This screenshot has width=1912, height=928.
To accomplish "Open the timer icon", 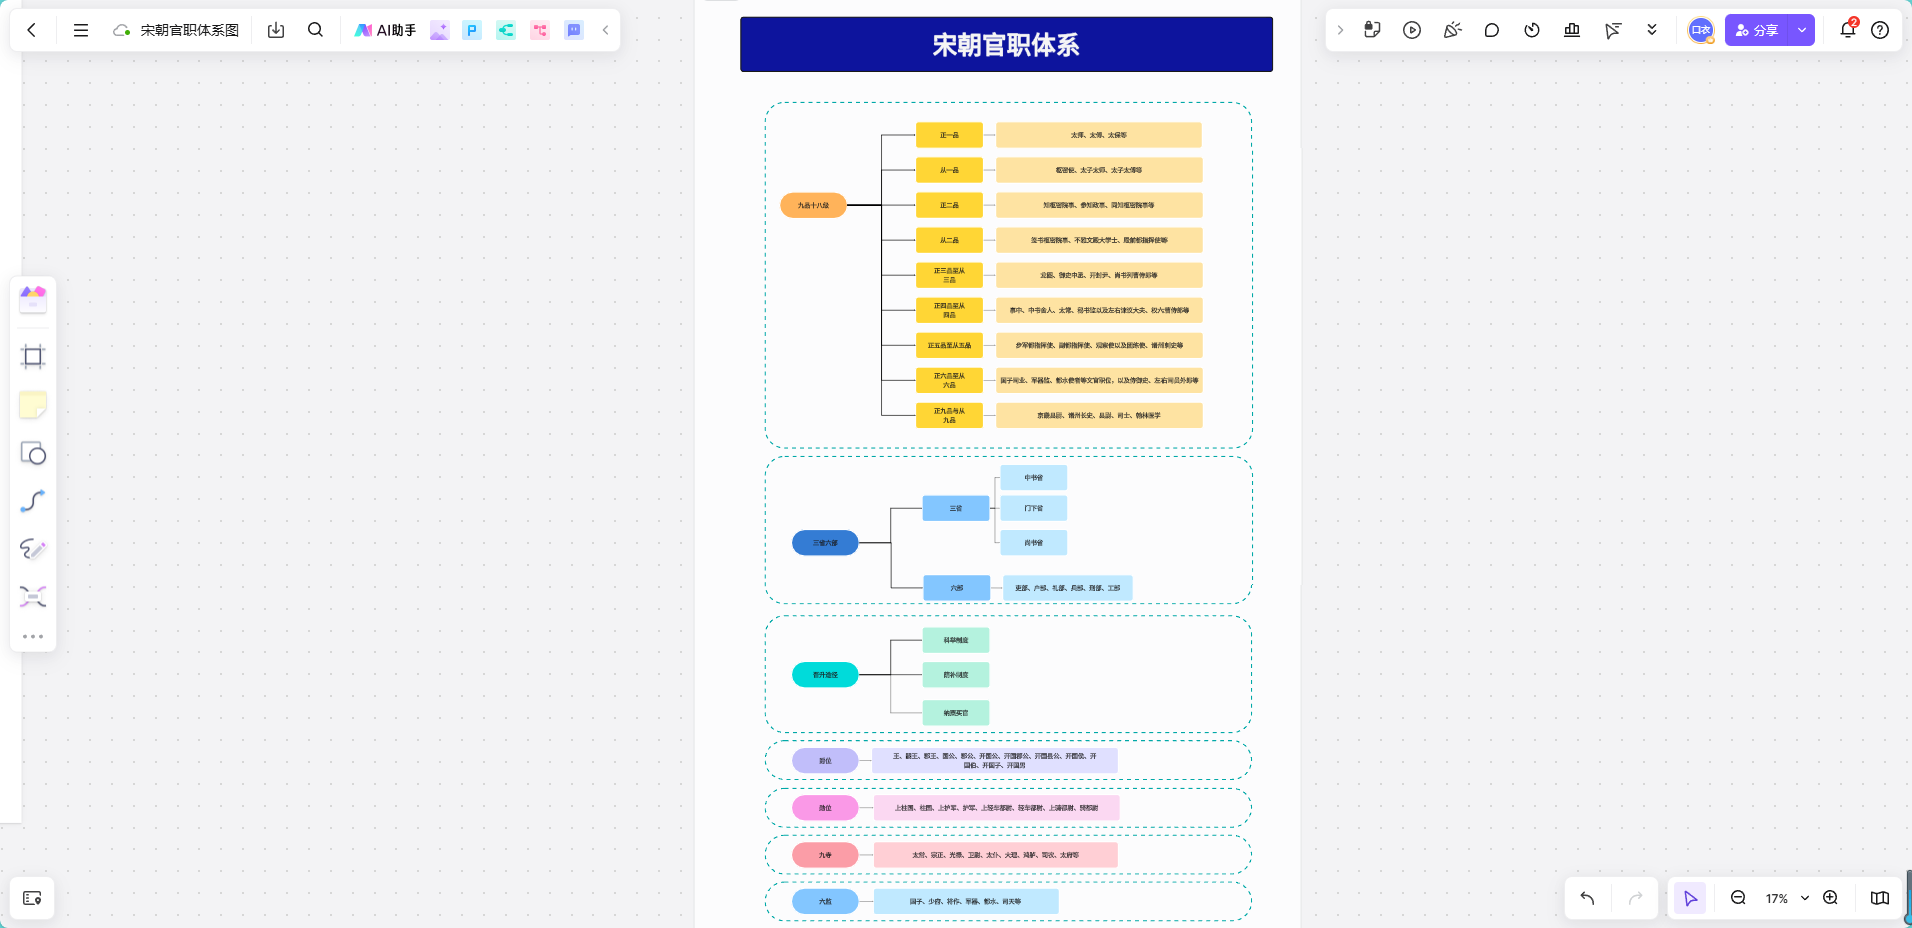I will 1532,30.
